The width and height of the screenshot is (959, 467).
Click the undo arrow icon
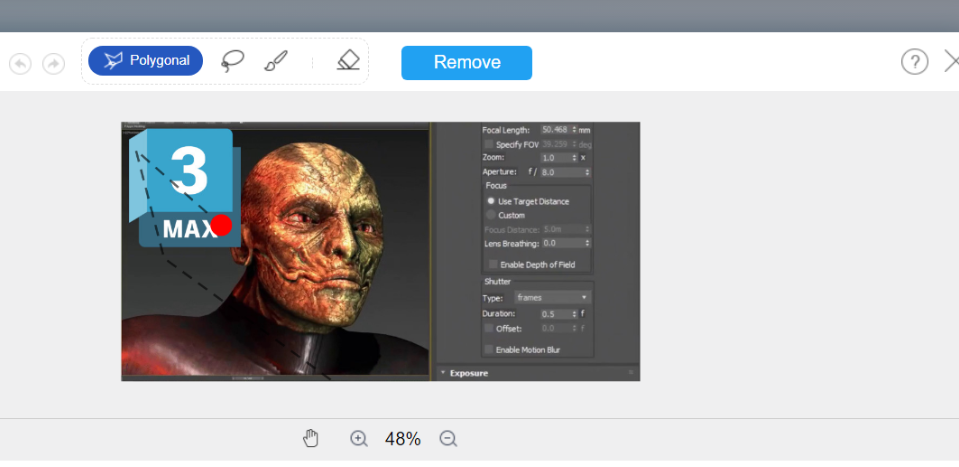20,63
